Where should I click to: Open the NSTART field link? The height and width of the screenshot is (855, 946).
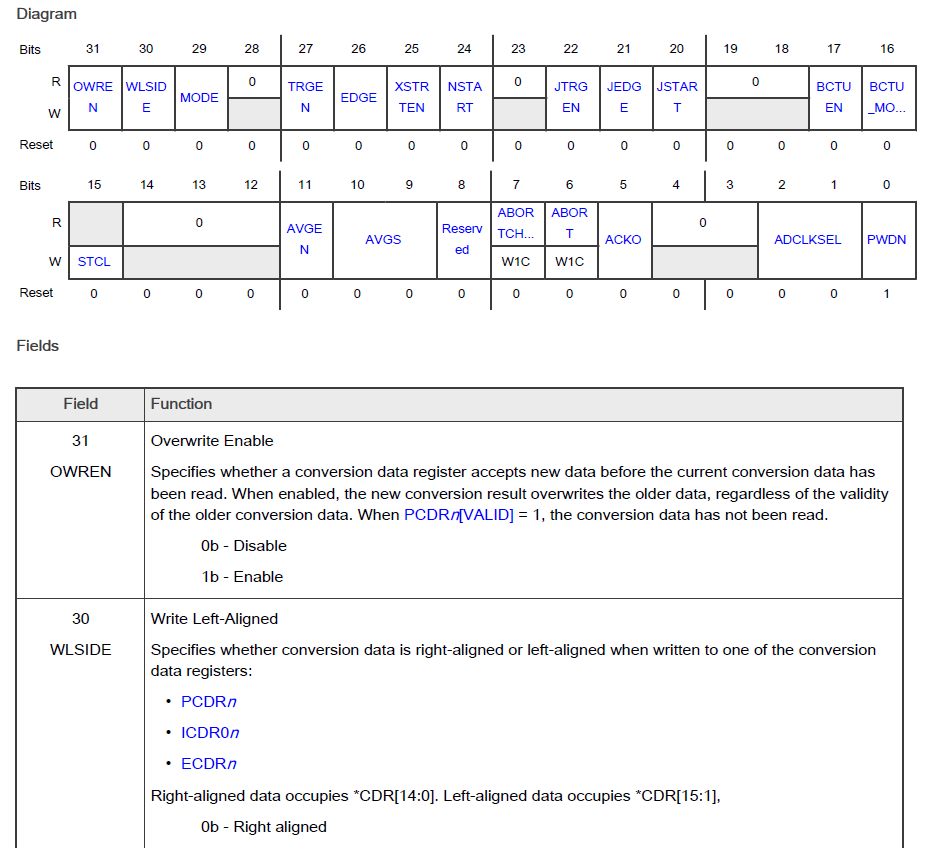(x=465, y=97)
